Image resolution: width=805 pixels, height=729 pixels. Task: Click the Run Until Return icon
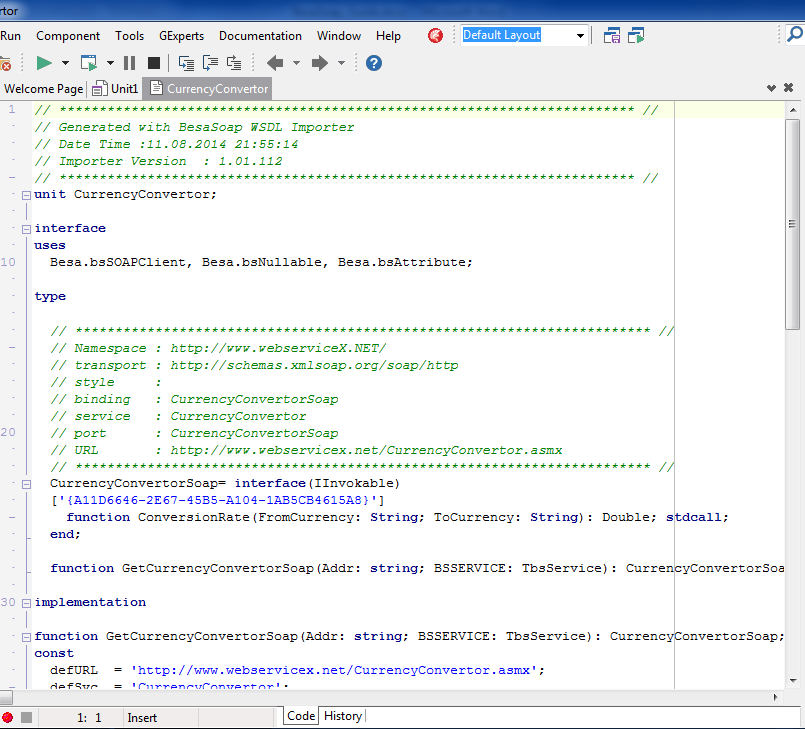[234, 63]
